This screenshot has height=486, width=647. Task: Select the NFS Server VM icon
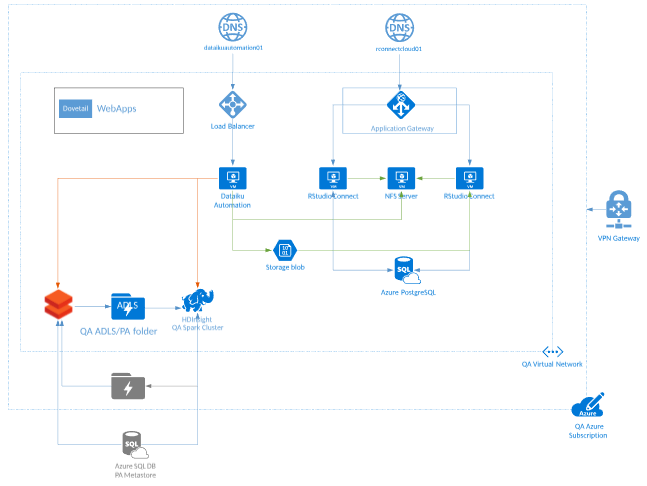(x=401, y=178)
